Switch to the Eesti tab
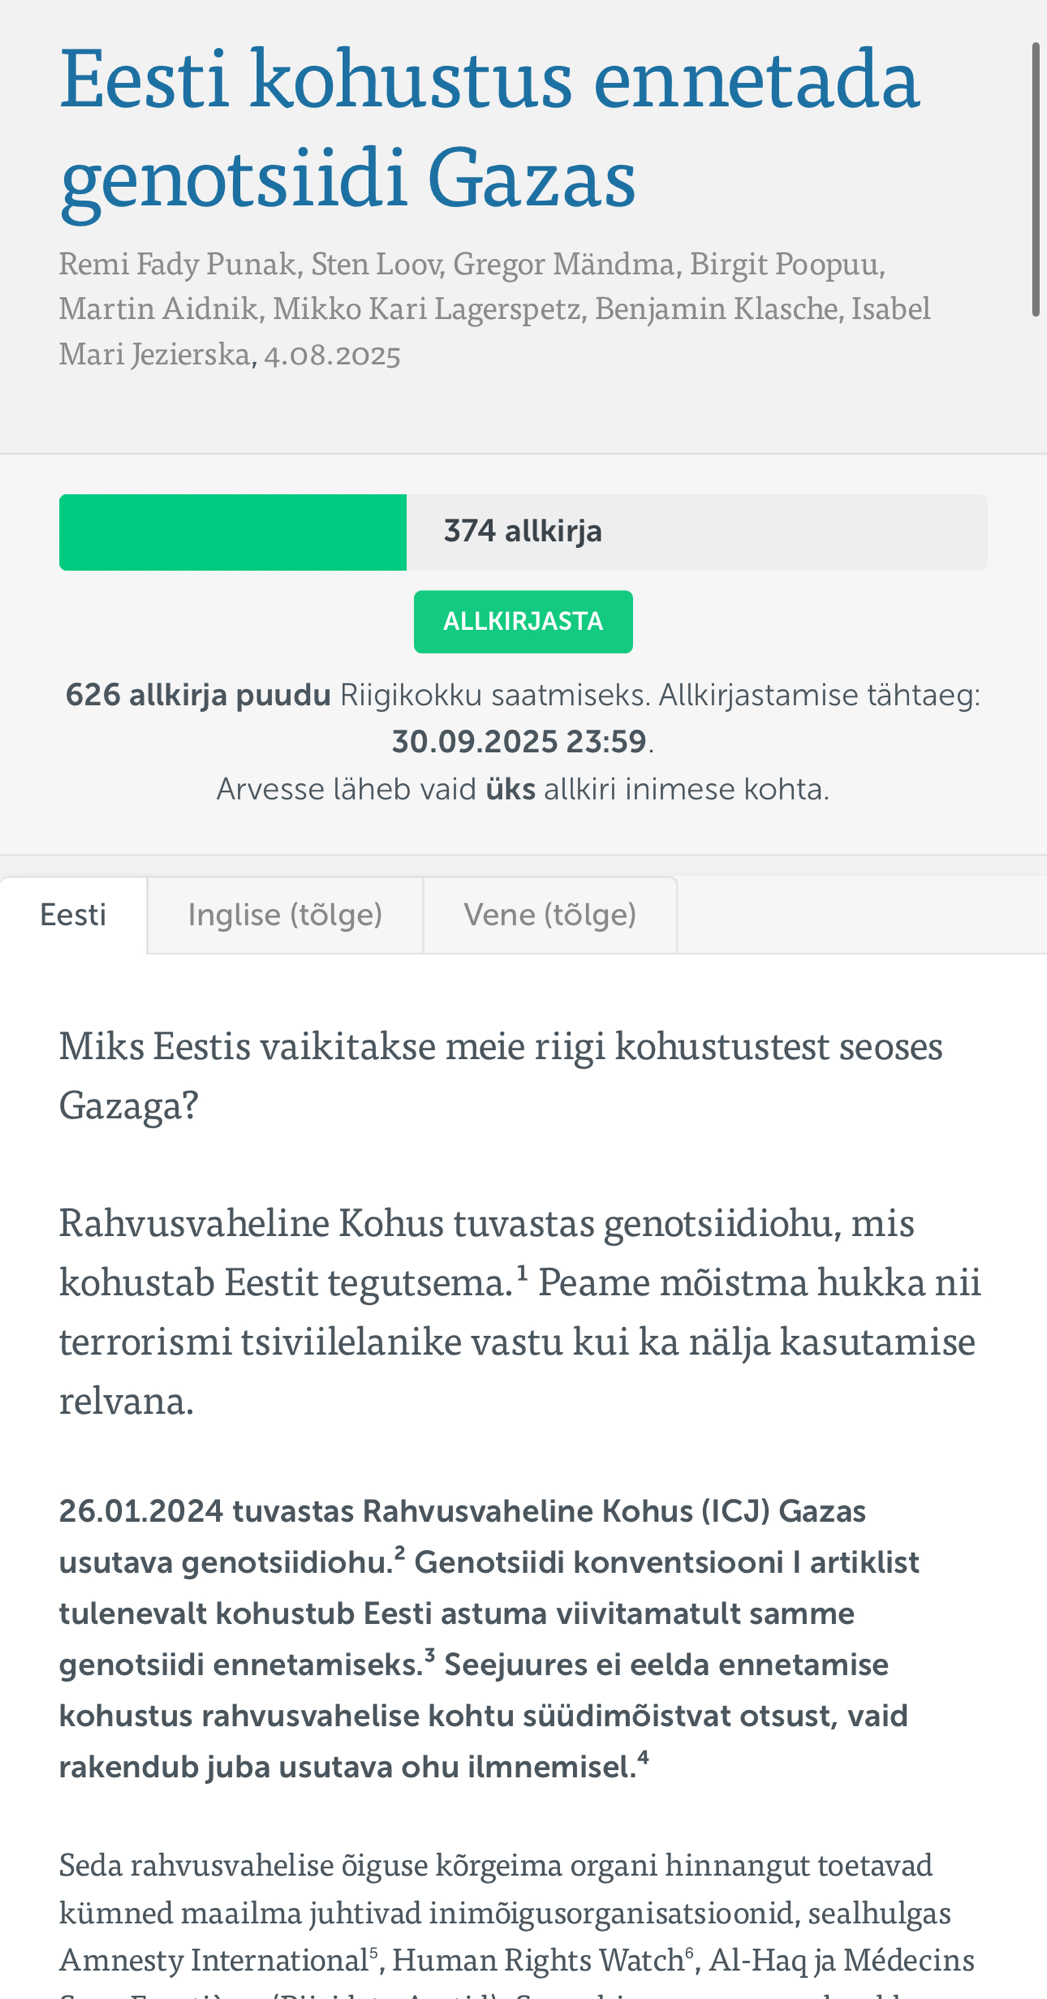 (73, 915)
